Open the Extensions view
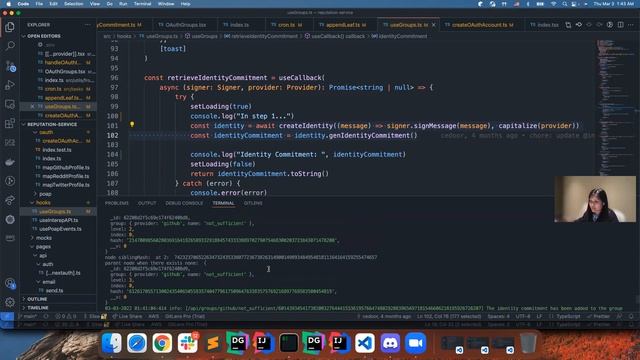640x360 pixels. point(10,123)
